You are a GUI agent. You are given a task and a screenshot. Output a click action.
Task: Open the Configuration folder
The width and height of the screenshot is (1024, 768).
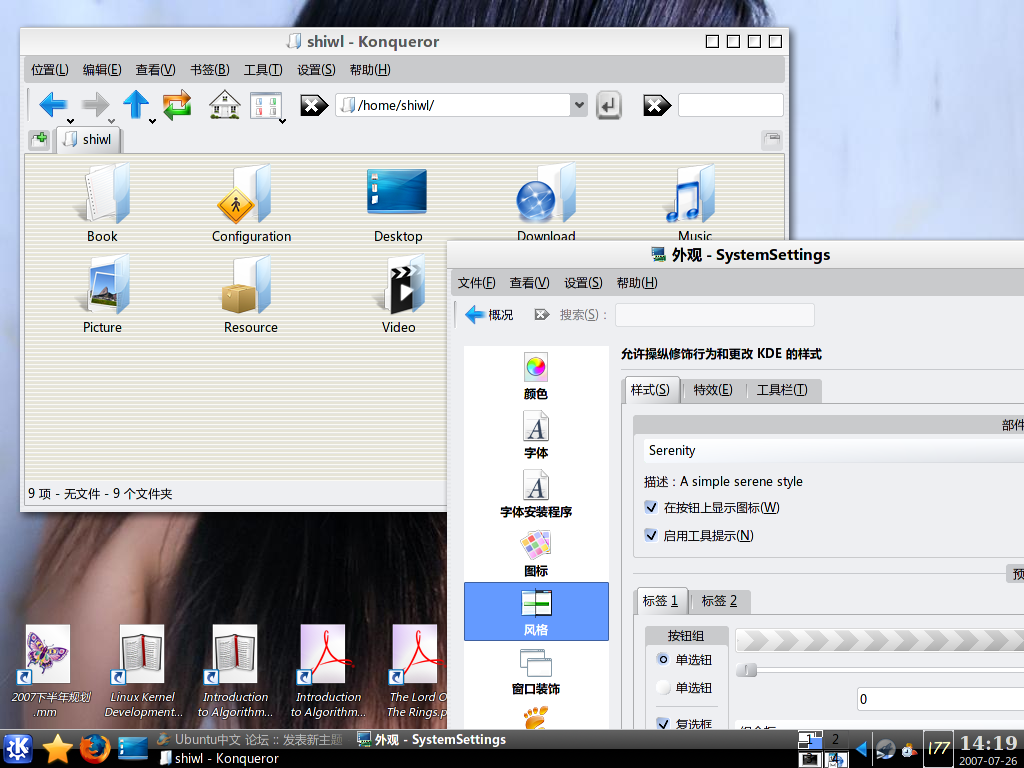point(251,203)
